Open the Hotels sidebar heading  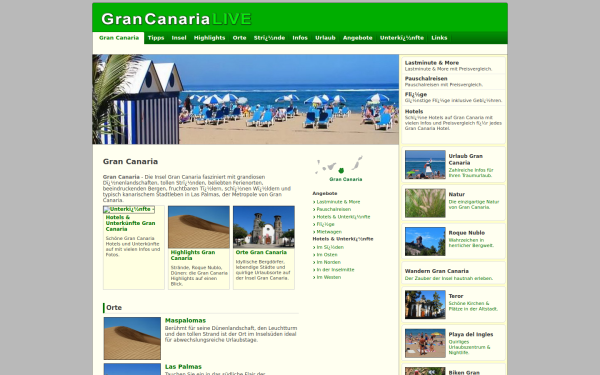pyautogui.click(x=414, y=111)
